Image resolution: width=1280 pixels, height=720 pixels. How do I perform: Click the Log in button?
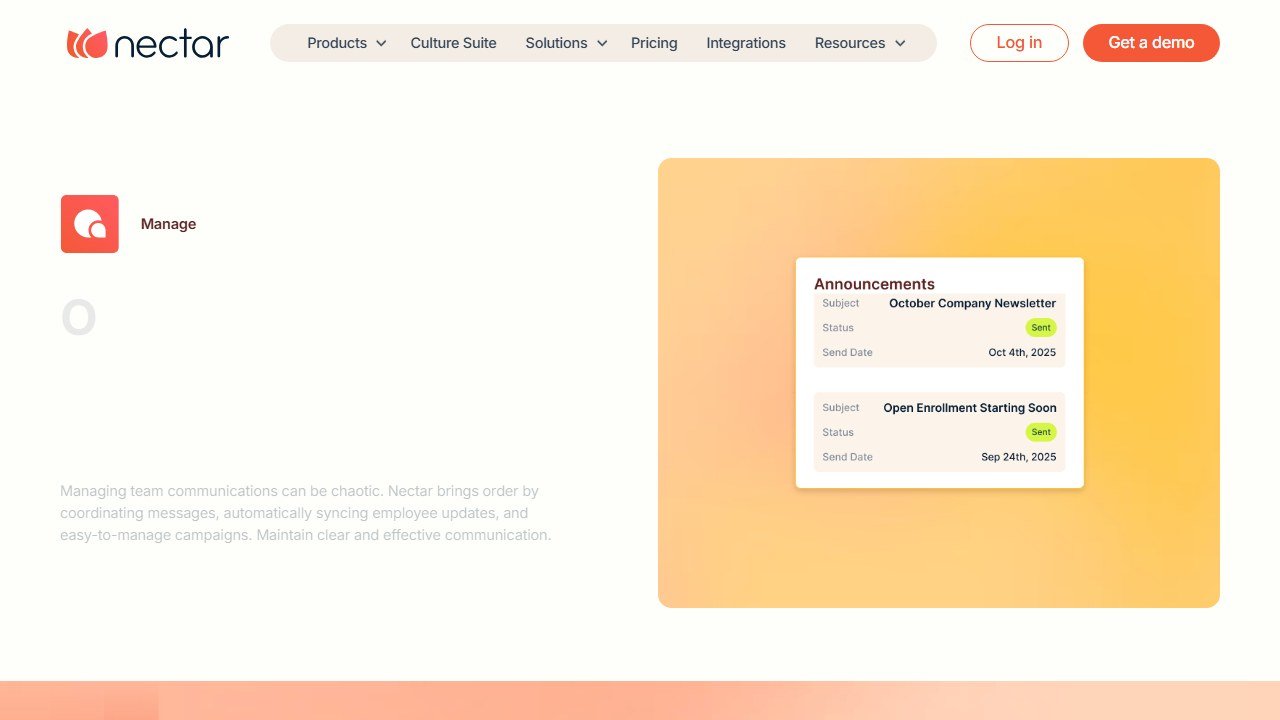(x=1019, y=43)
